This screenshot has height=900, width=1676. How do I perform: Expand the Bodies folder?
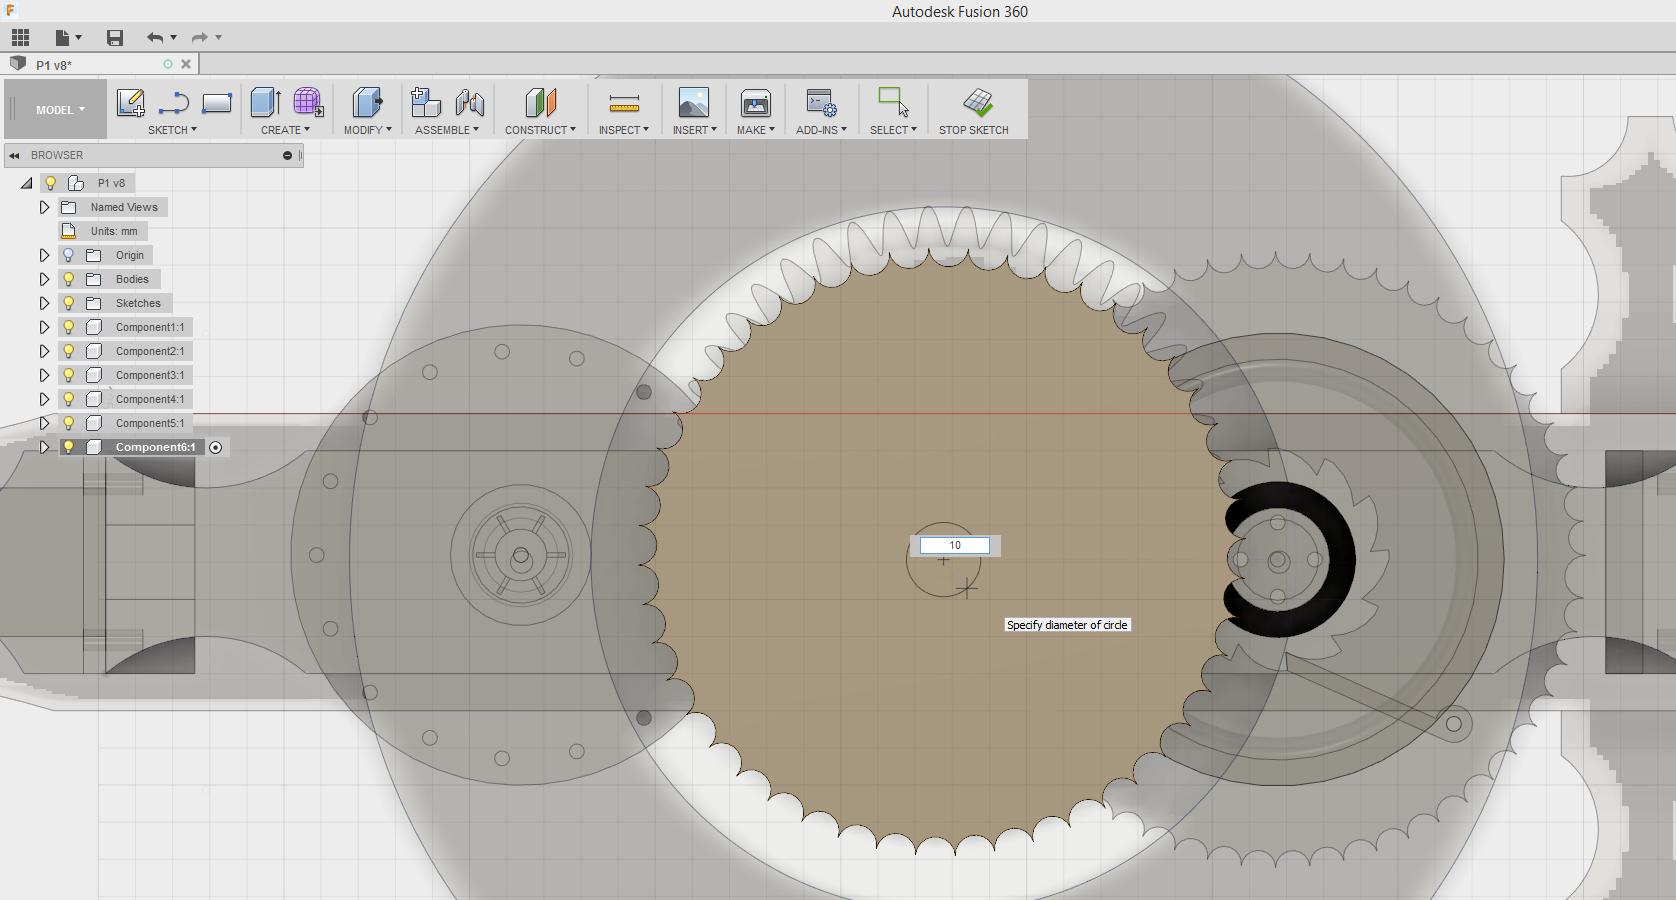click(44, 279)
